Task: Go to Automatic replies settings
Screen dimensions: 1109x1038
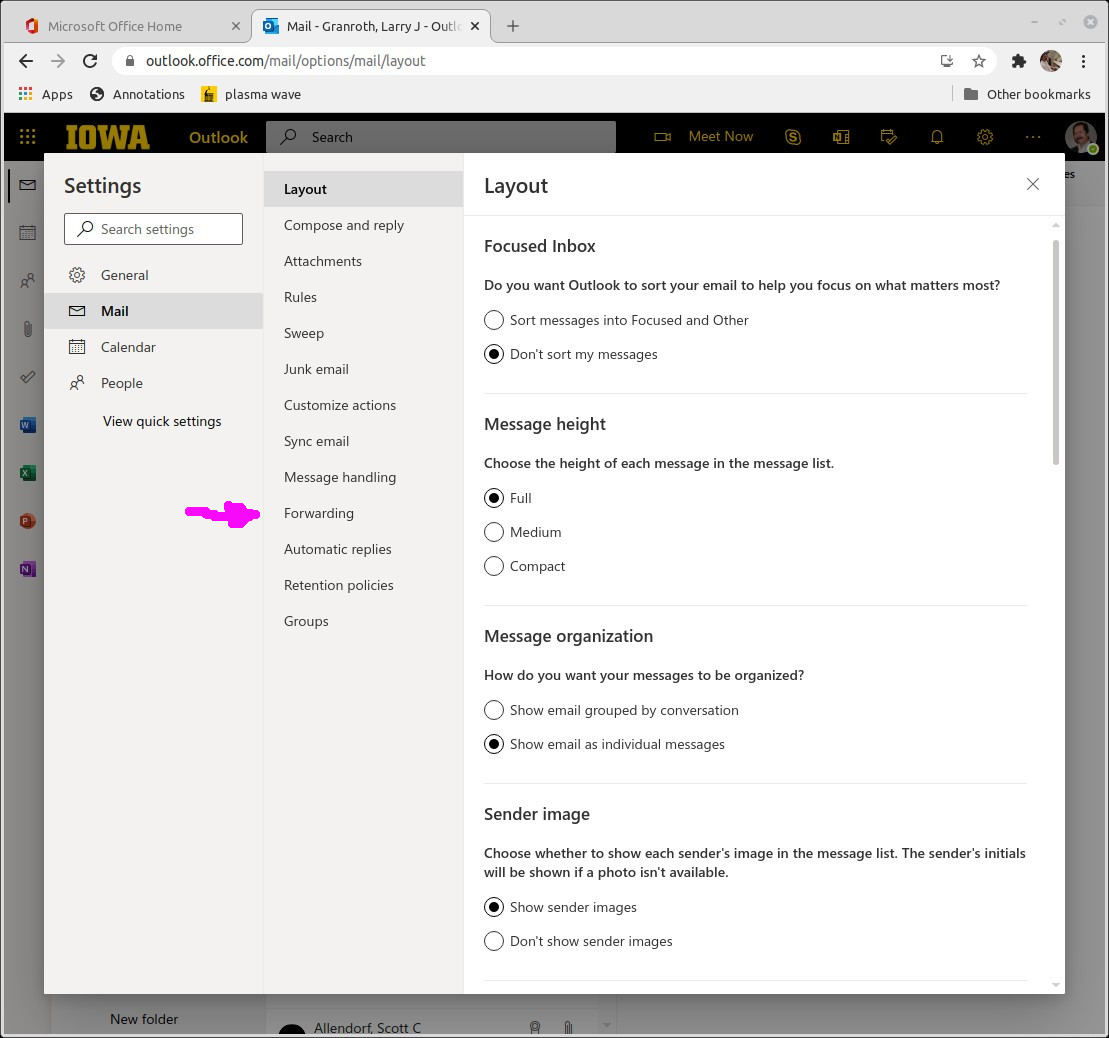Action: [x=338, y=549]
